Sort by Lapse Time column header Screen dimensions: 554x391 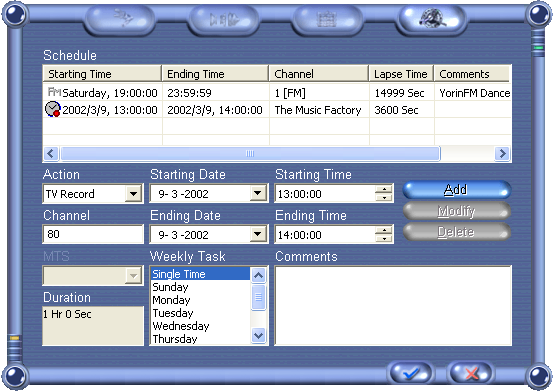401,74
